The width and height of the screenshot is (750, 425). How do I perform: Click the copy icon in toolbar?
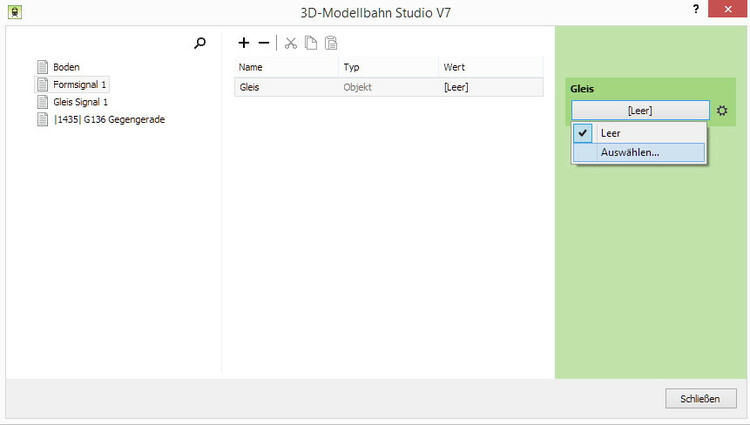(x=311, y=43)
